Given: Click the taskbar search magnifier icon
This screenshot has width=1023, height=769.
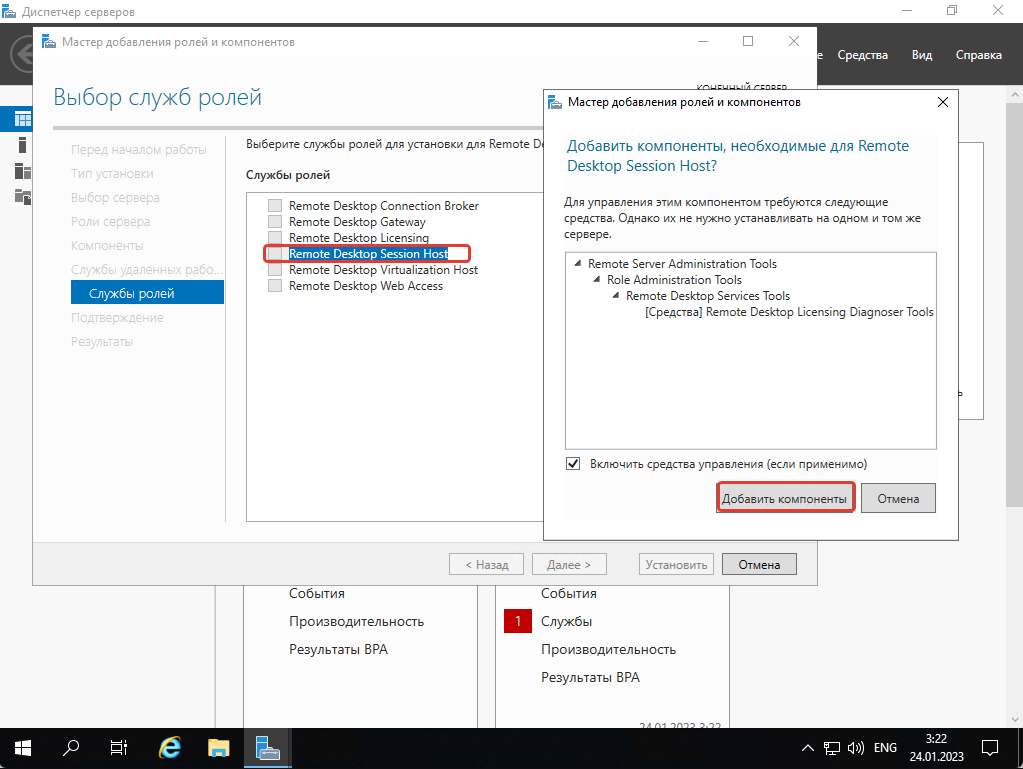Looking at the screenshot, I should click(72, 747).
